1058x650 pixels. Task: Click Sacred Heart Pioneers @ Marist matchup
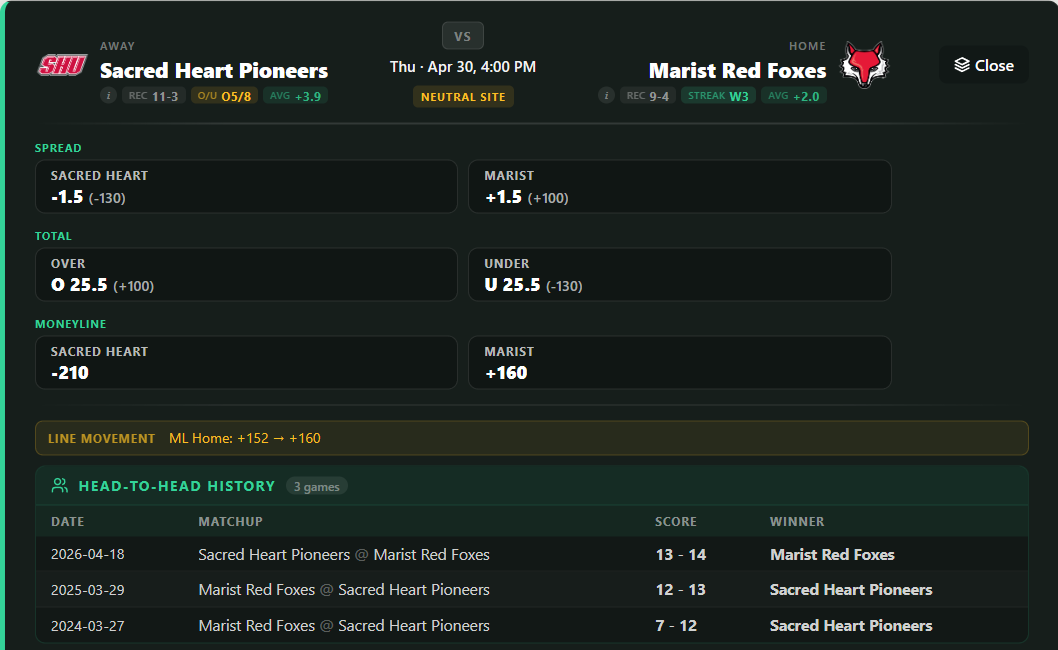tap(344, 554)
